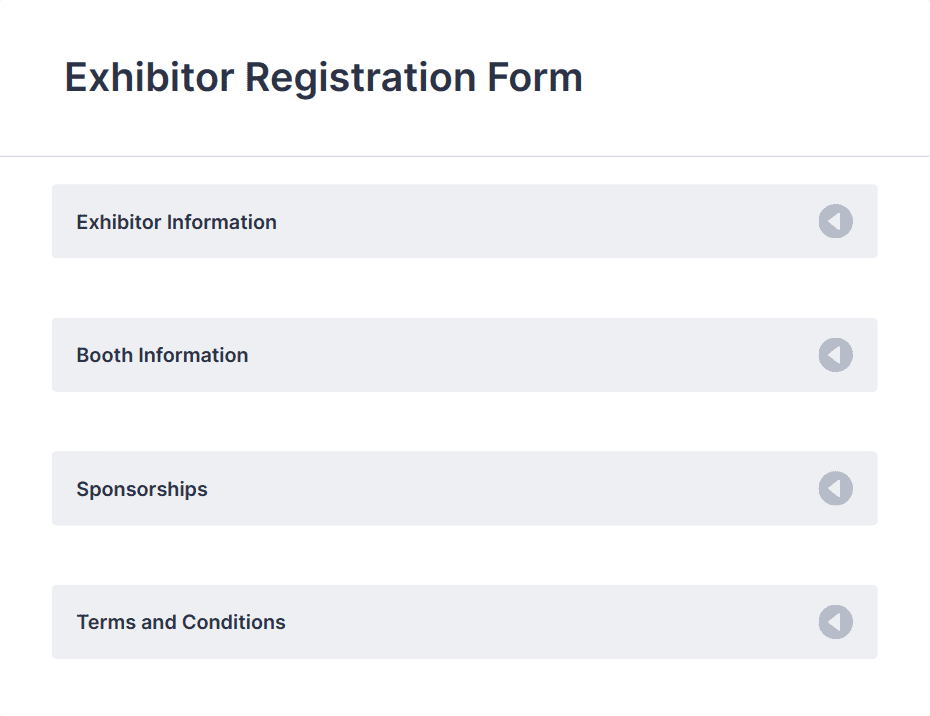Select the Sponsorships header bar

point(463,488)
